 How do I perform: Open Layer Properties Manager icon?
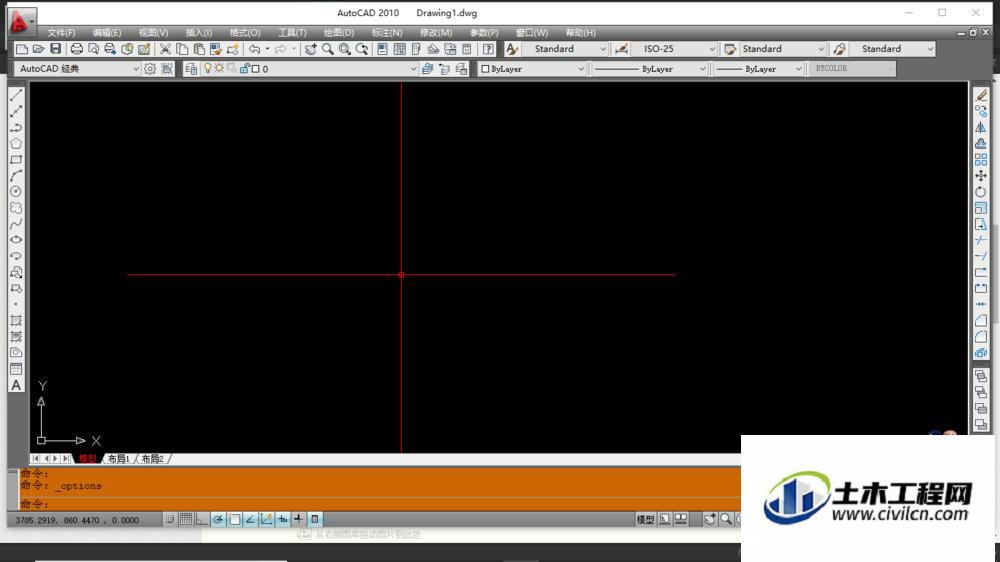pyautogui.click(x=191, y=69)
